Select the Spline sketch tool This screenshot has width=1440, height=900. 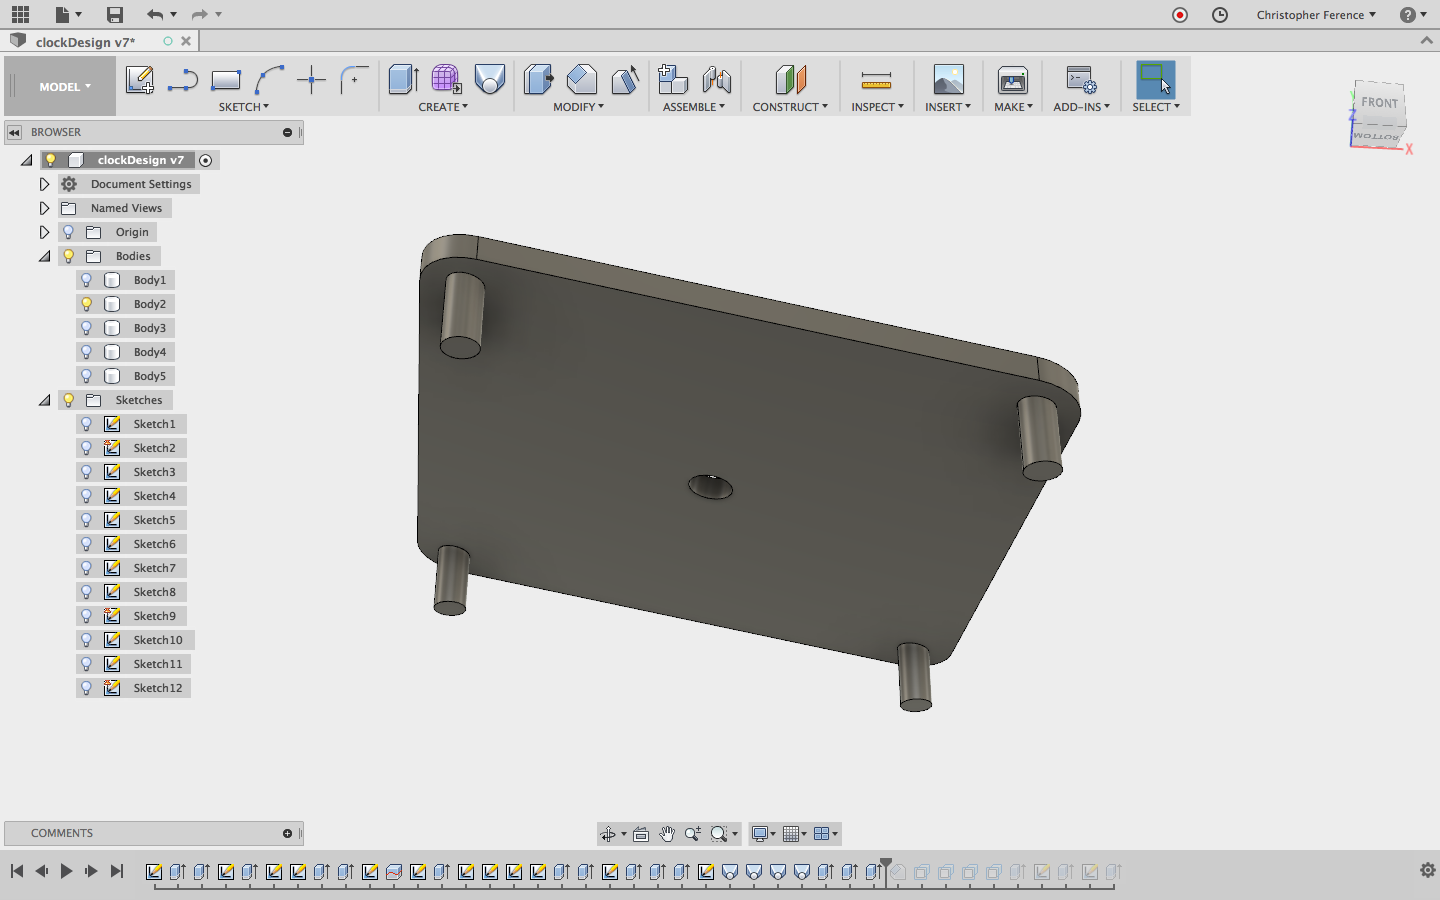[269, 80]
